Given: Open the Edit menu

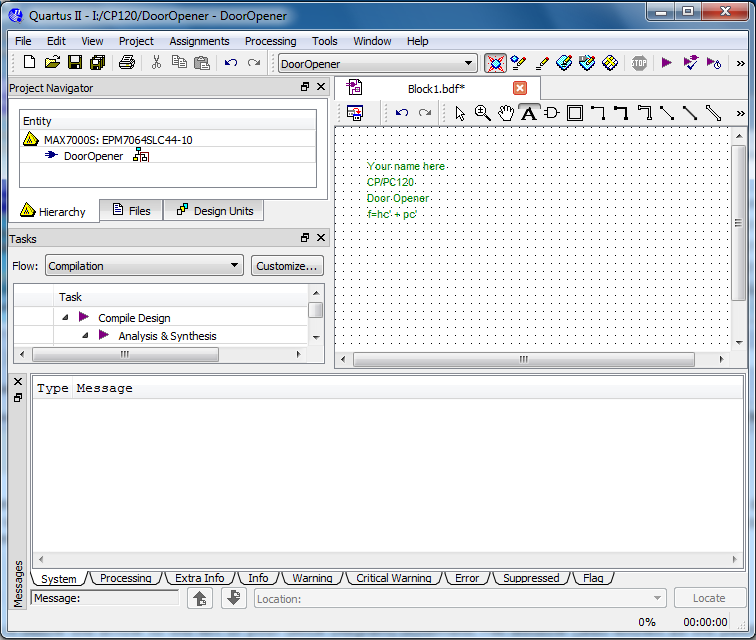Looking at the screenshot, I should (x=56, y=41).
